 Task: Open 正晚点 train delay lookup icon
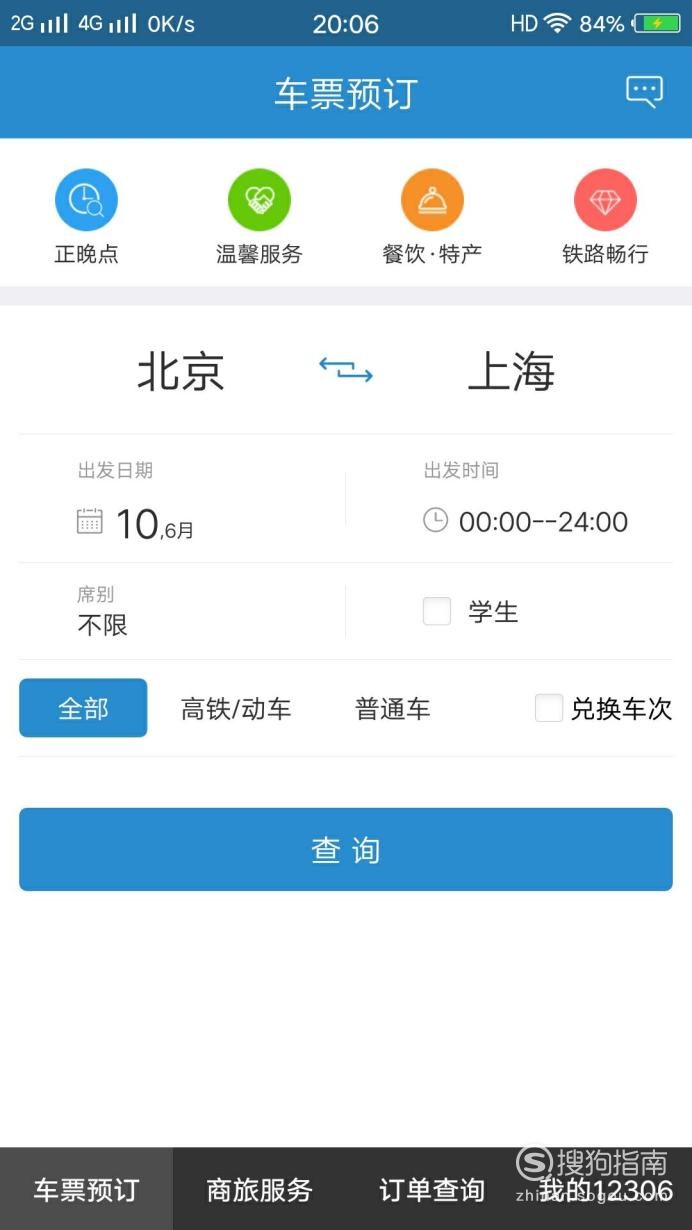(x=86, y=199)
